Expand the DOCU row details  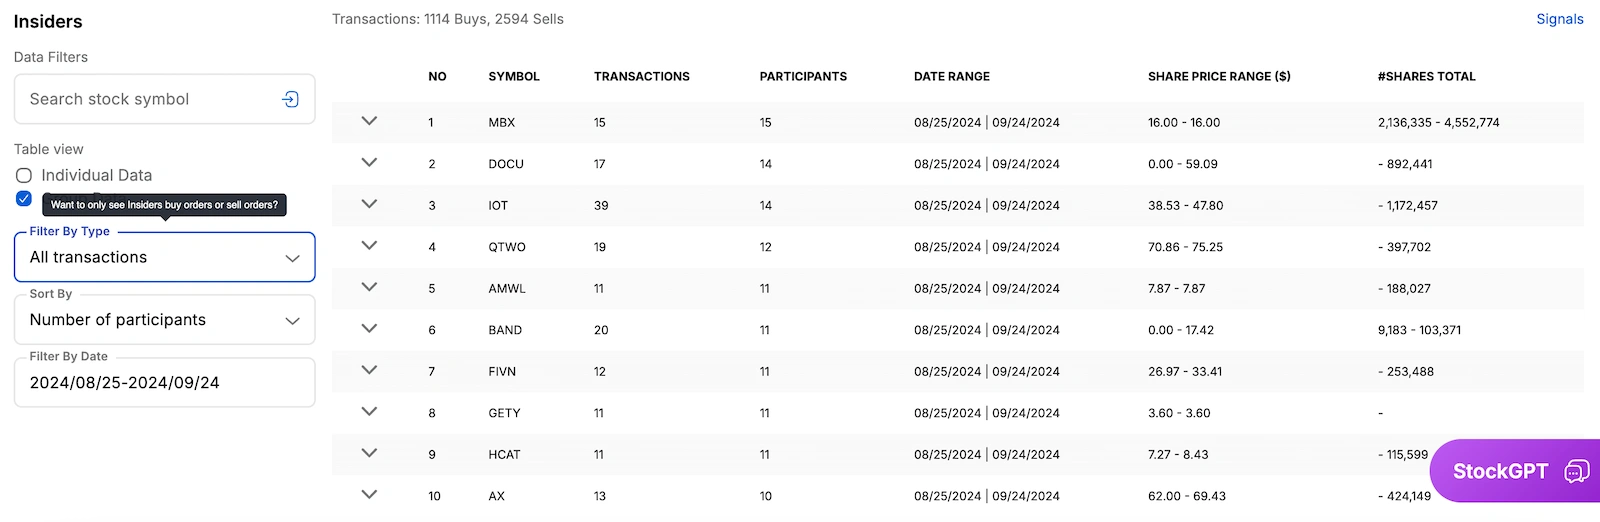(369, 162)
